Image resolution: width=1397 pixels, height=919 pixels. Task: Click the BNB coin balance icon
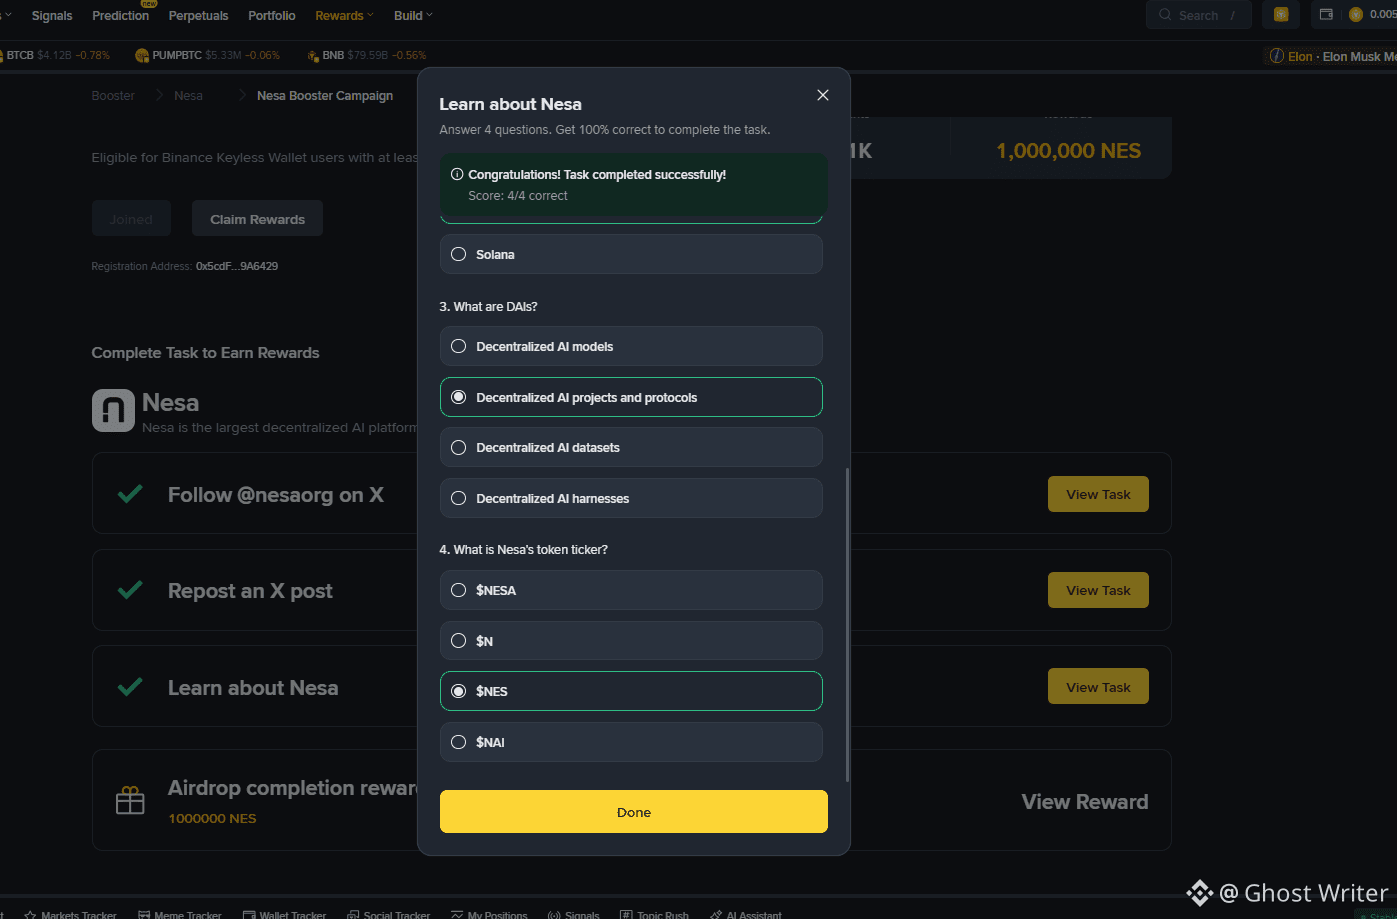coord(1356,15)
